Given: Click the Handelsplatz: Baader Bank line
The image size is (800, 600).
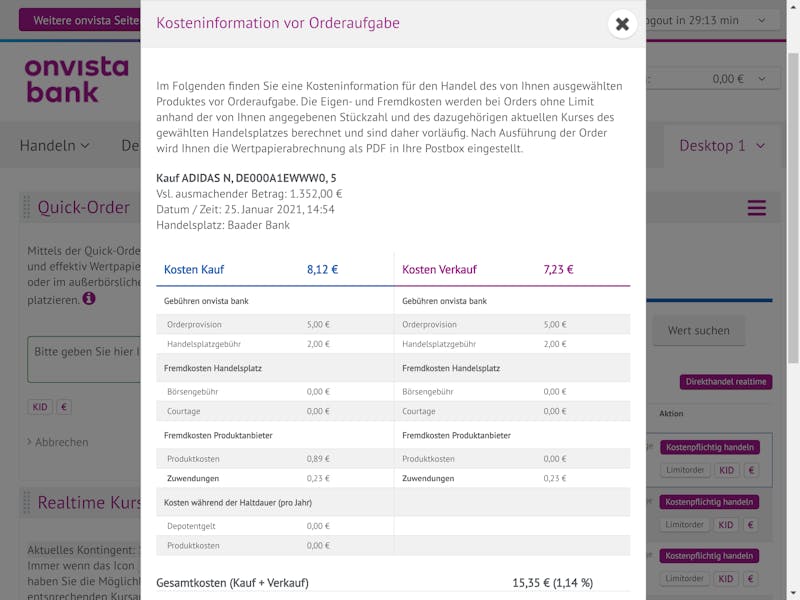Looking at the screenshot, I should (x=223, y=225).
